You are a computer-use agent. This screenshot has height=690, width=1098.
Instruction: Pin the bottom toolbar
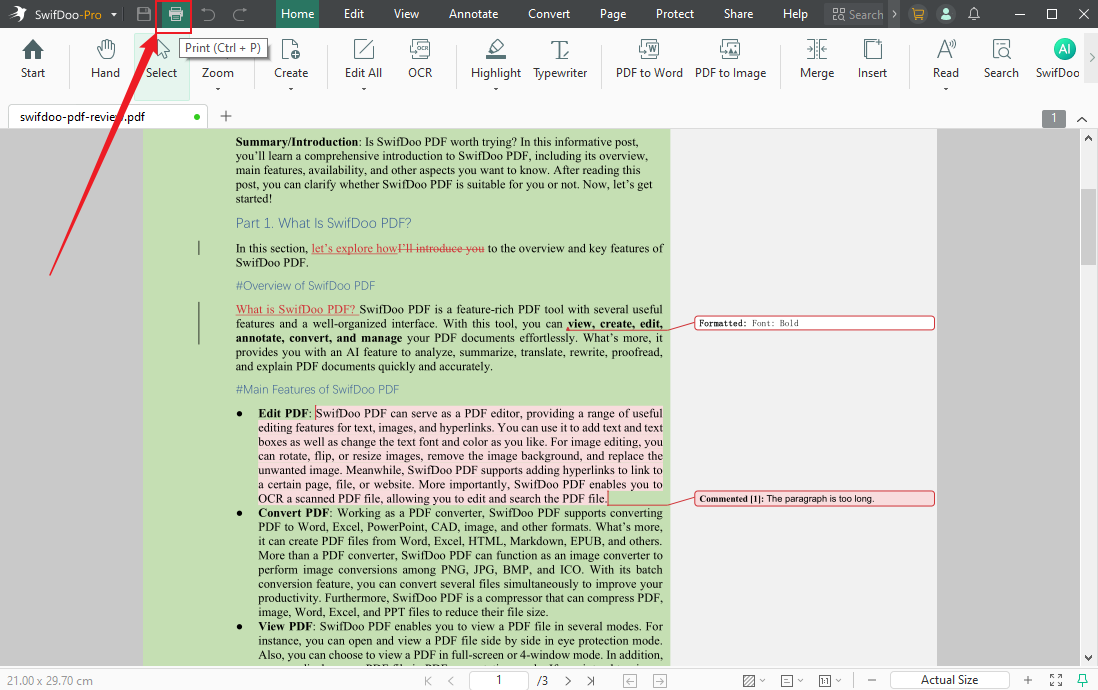[1084, 679]
